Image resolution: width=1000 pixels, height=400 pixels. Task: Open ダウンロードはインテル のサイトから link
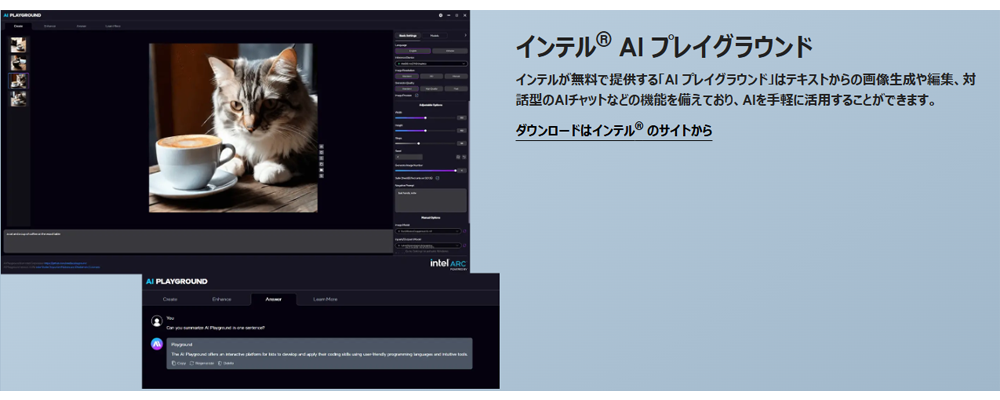click(614, 131)
